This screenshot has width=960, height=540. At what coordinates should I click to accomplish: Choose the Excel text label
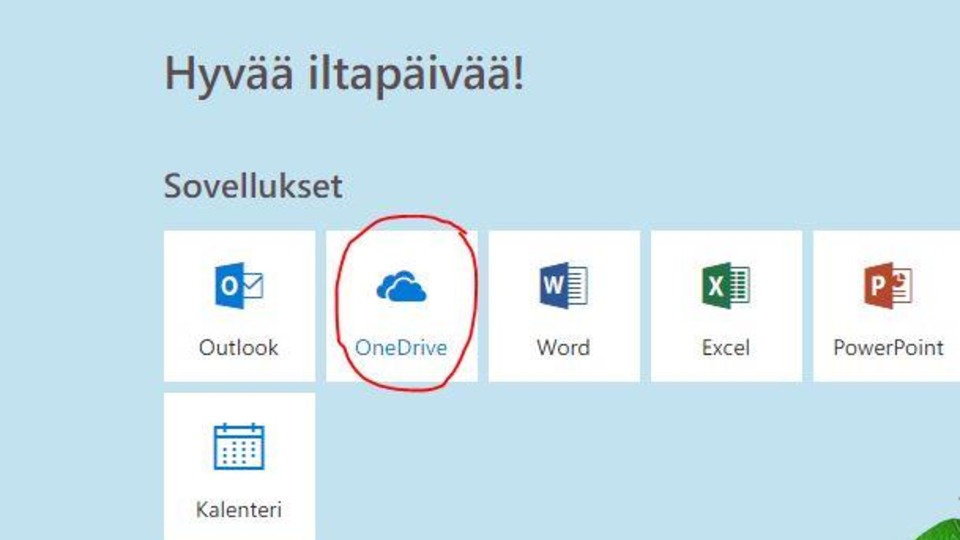coord(725,348)
